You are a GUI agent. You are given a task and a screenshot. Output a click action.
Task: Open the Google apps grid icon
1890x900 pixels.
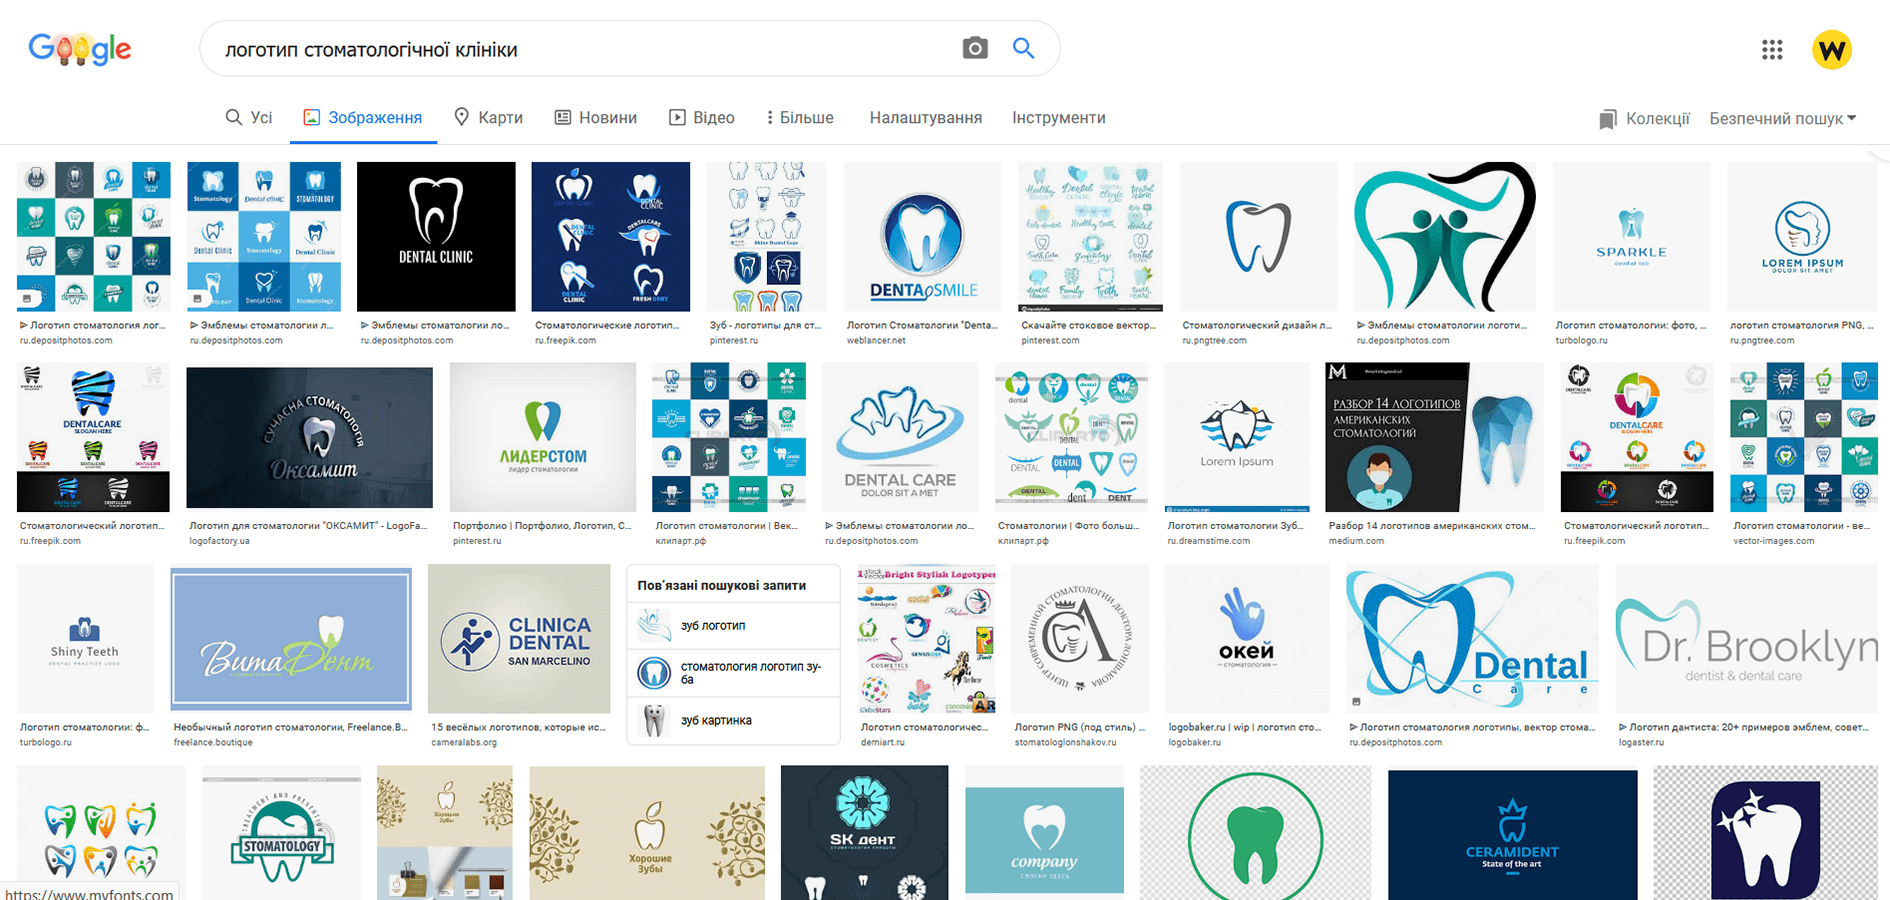coord(1772,49)
